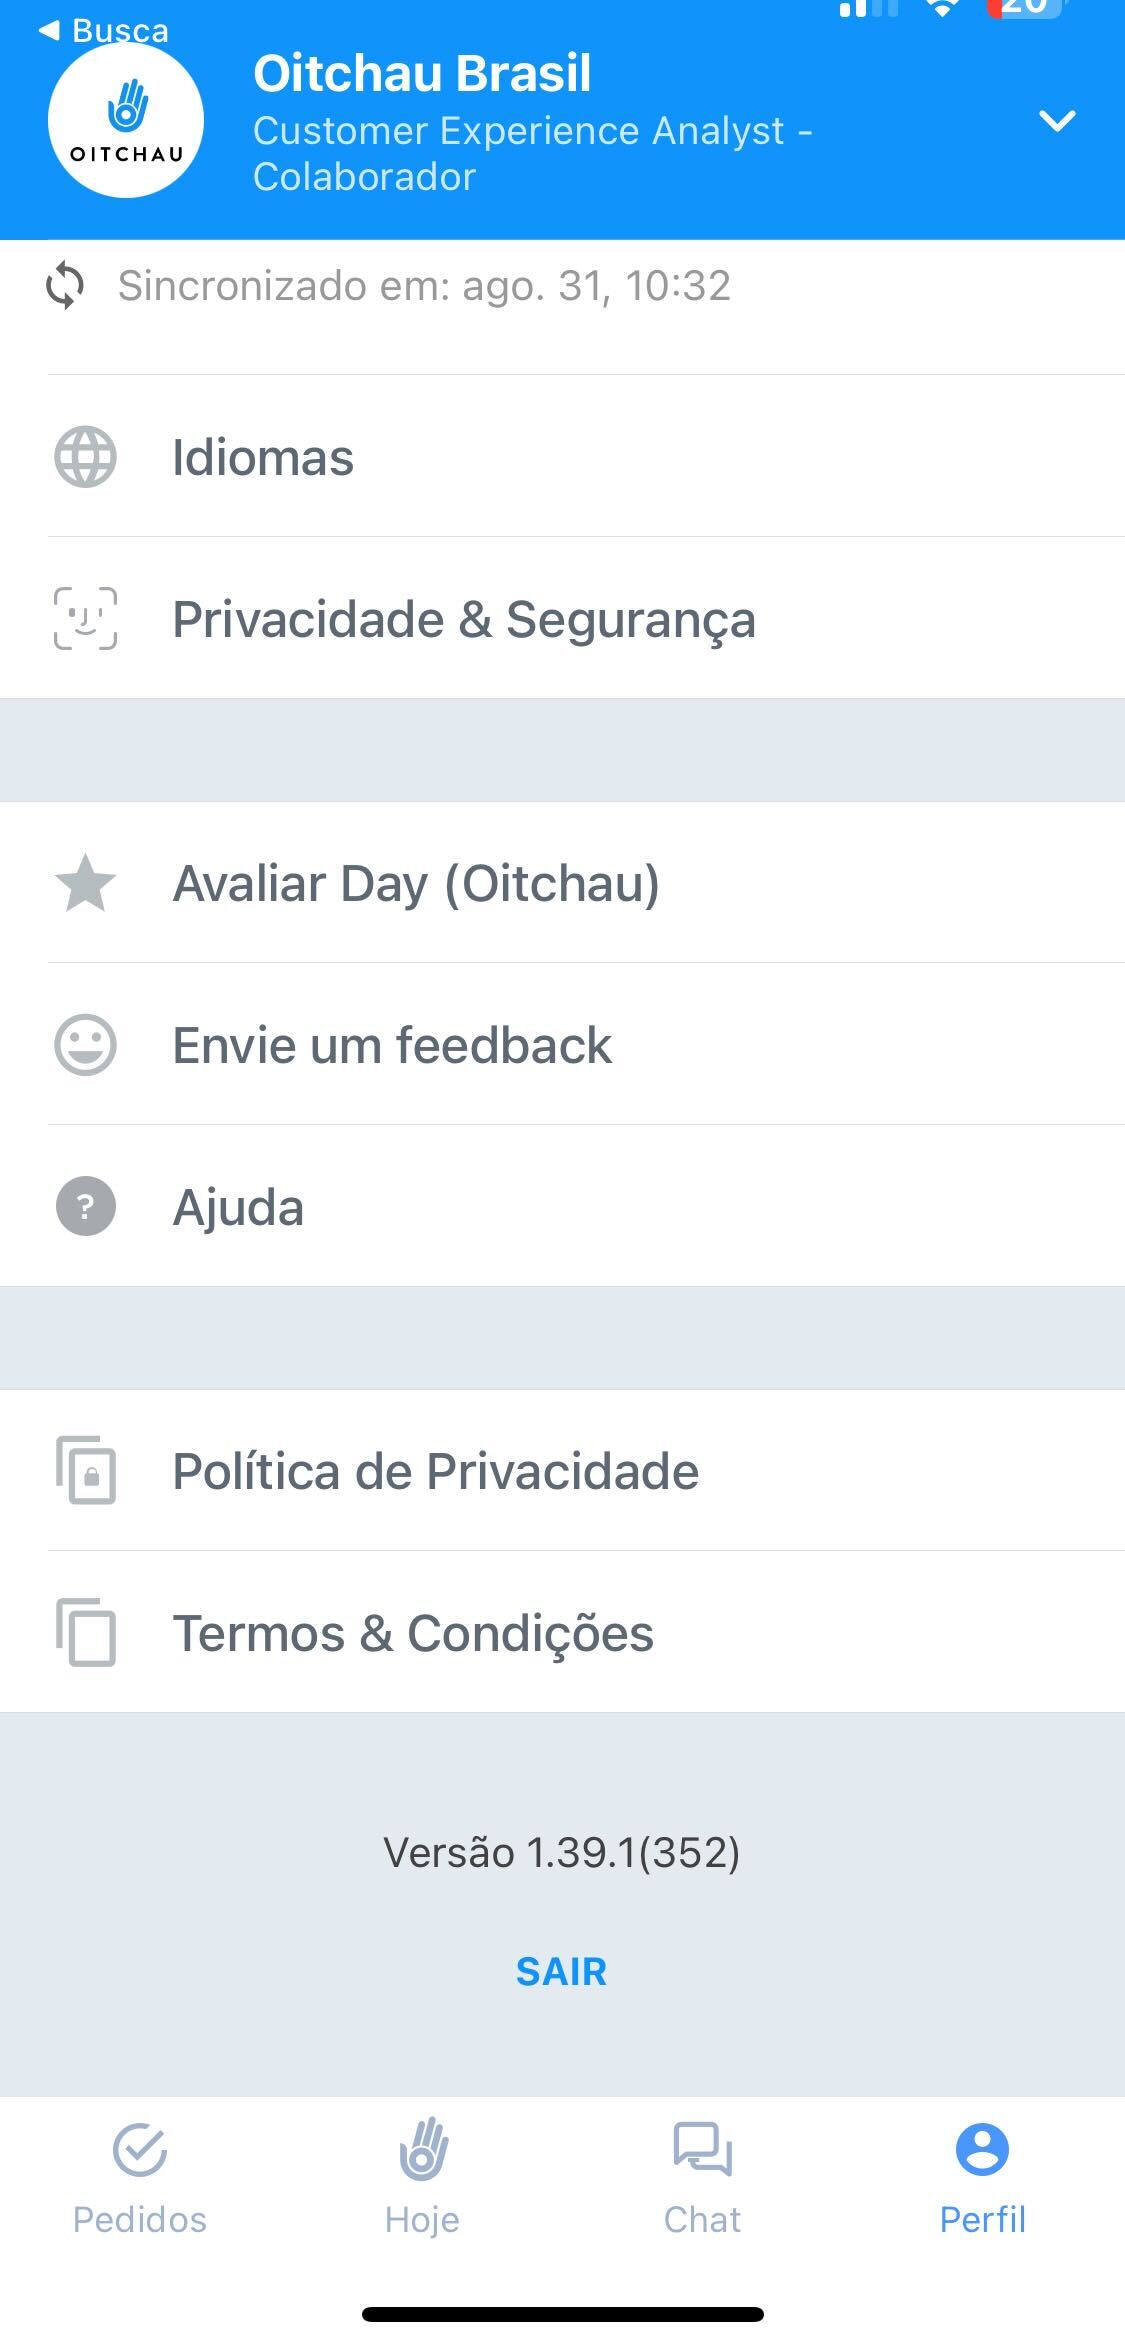Click the star icon to rate Day
Screen dimensions: 1125x2346
click(x=85, y=882)
